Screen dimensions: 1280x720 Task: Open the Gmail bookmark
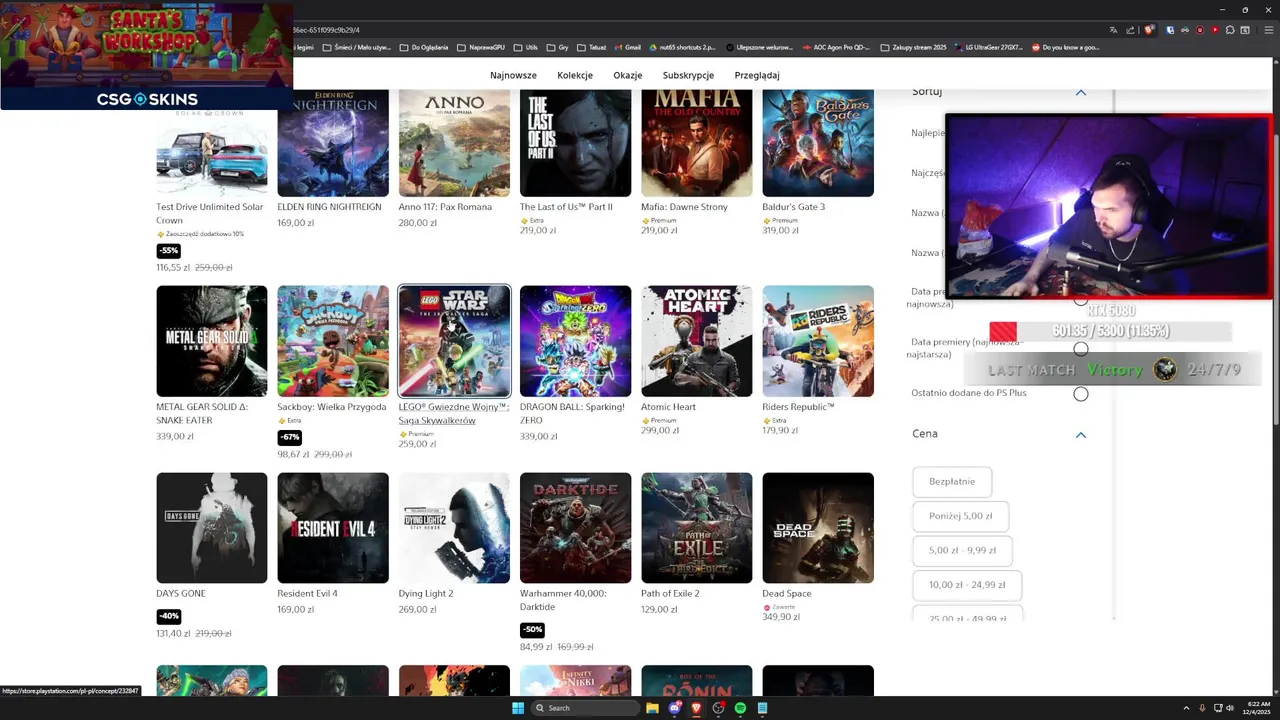(627, 47)
